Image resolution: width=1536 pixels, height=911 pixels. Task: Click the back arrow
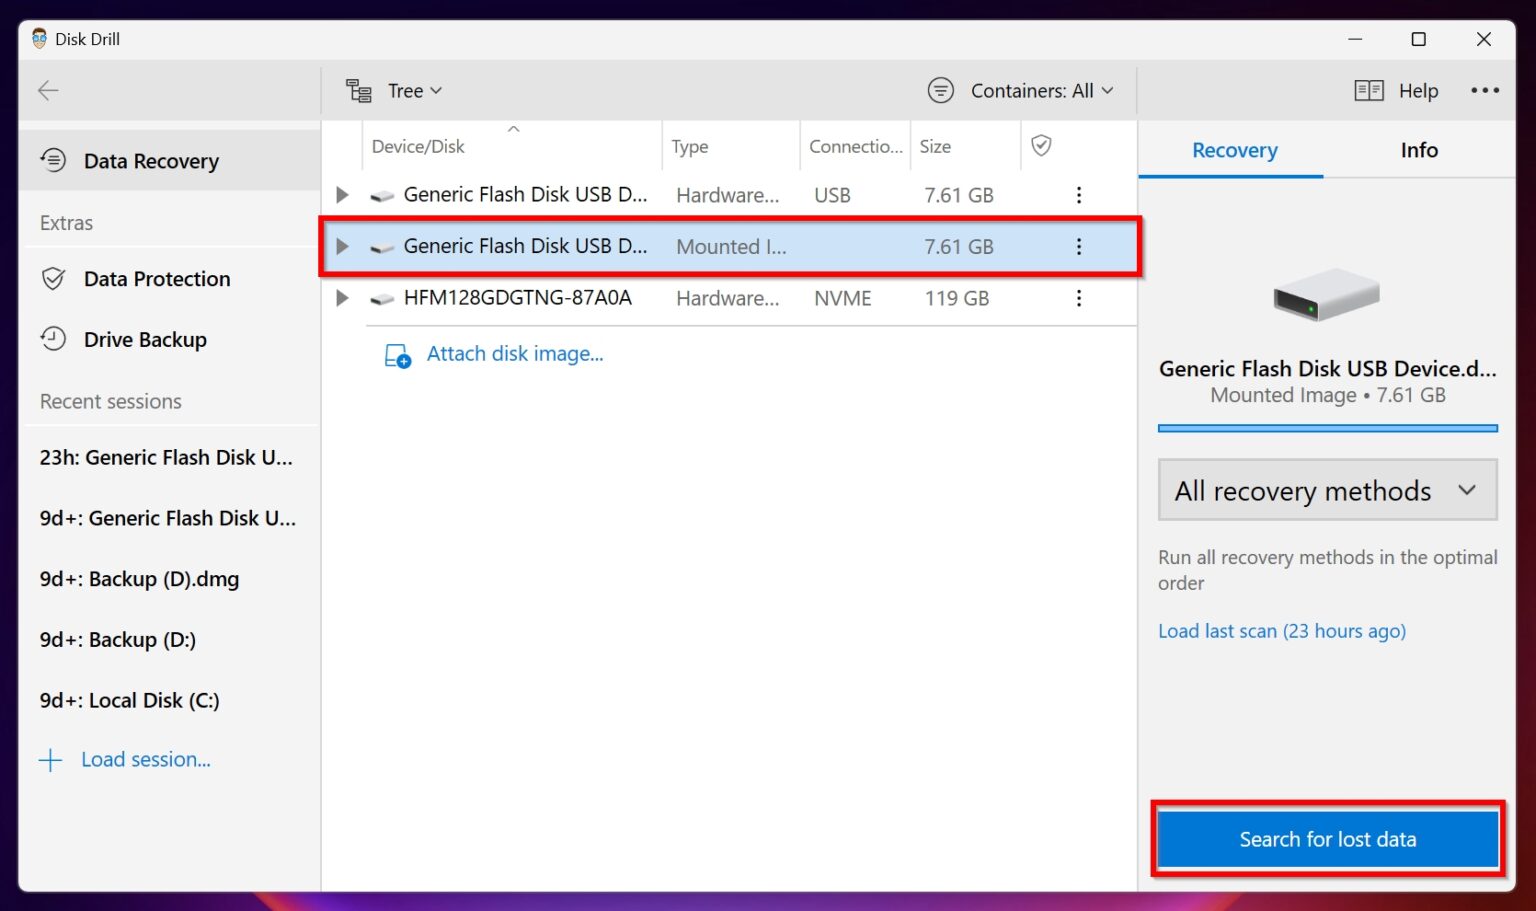47,90
